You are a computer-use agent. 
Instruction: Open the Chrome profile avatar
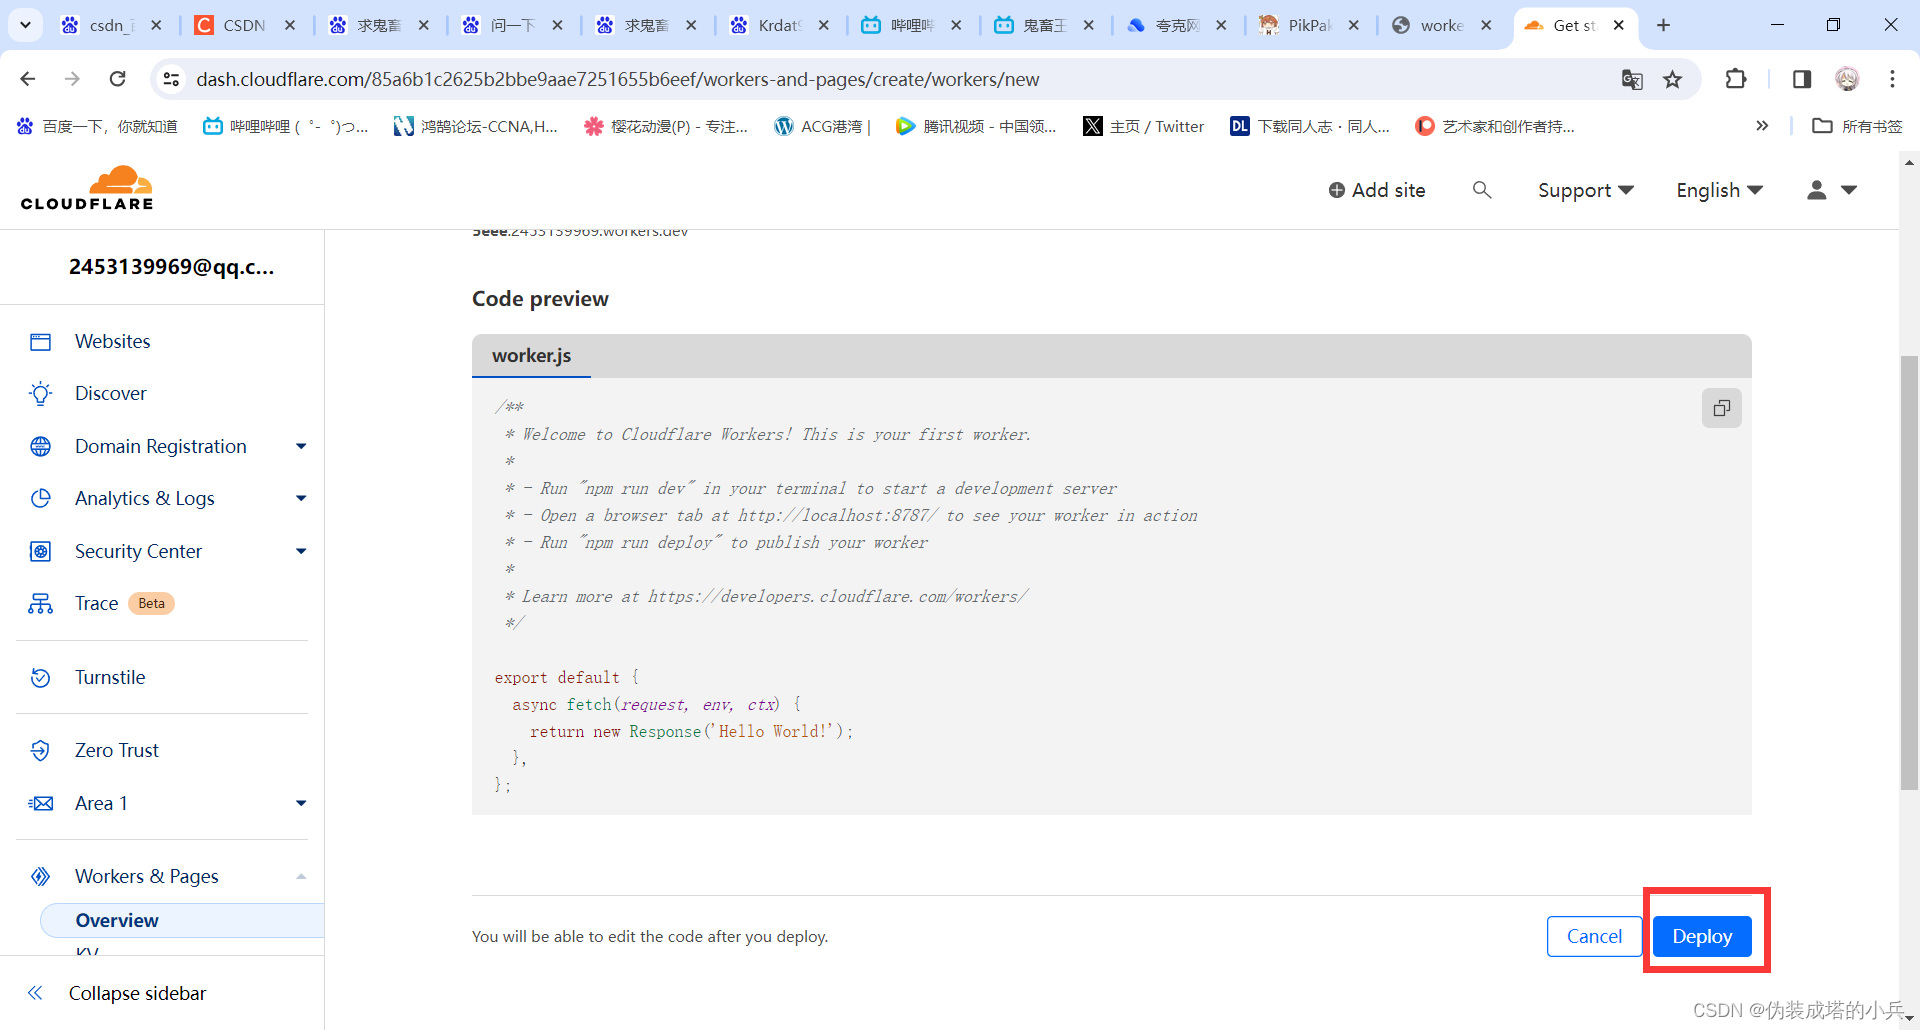[1847, 79]
